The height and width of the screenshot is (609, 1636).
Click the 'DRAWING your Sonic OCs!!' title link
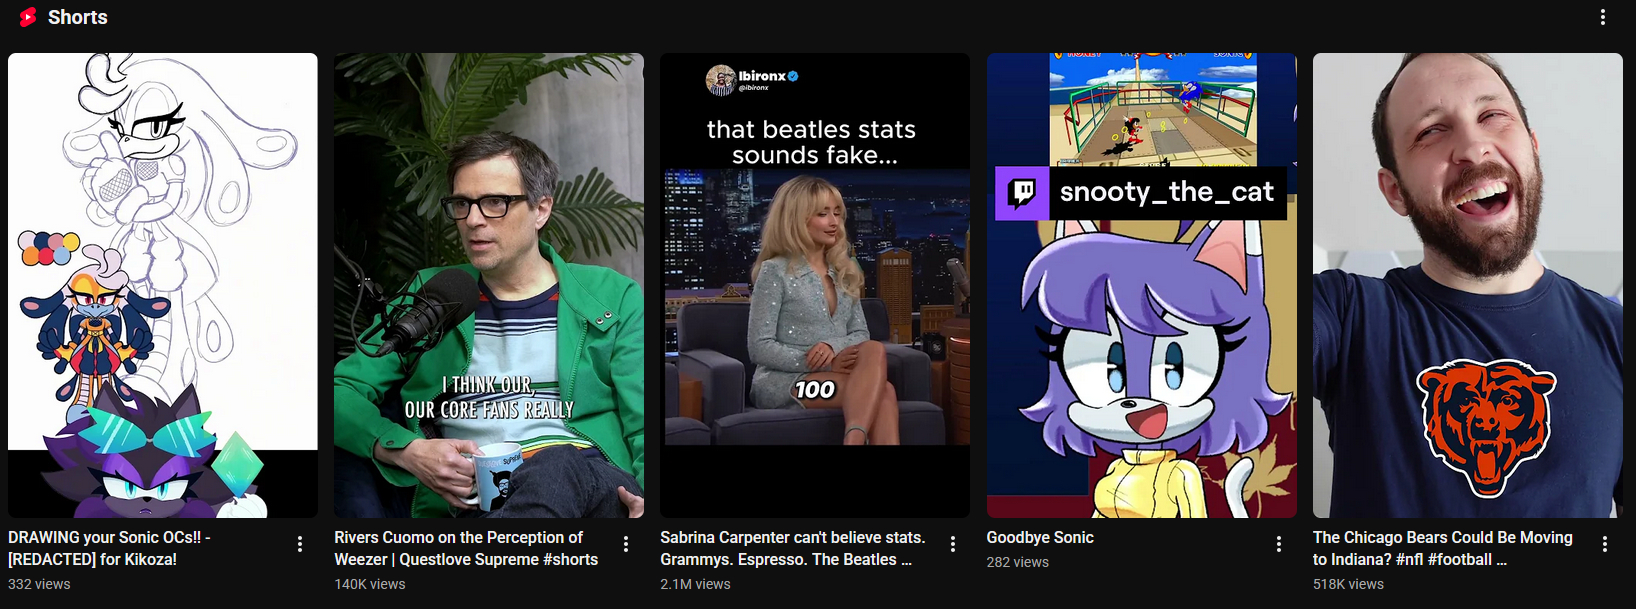[109, 548]
